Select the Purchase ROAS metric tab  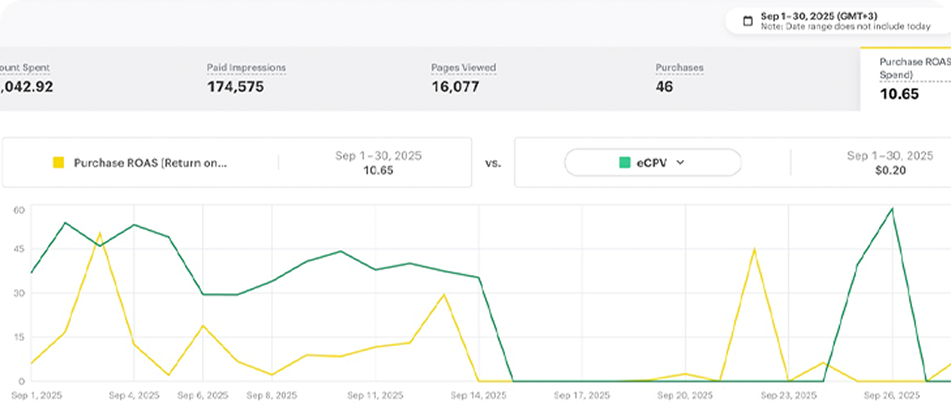[906, 79]
